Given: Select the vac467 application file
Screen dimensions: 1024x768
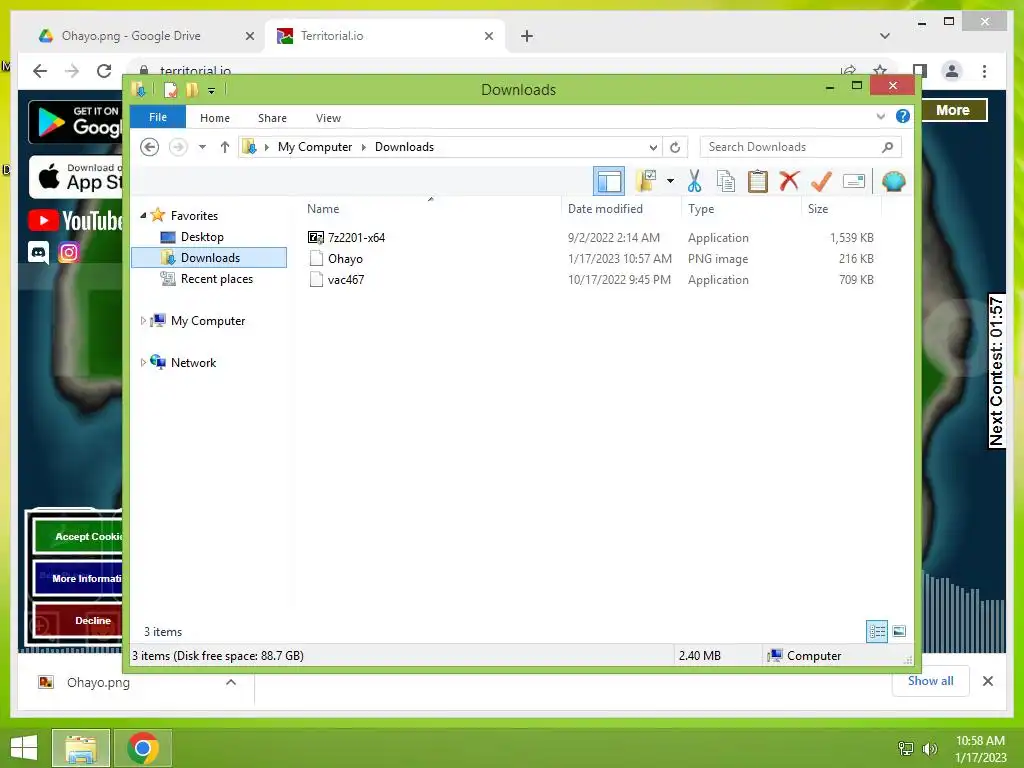Looking at the screenshot, I should [345, 280].
